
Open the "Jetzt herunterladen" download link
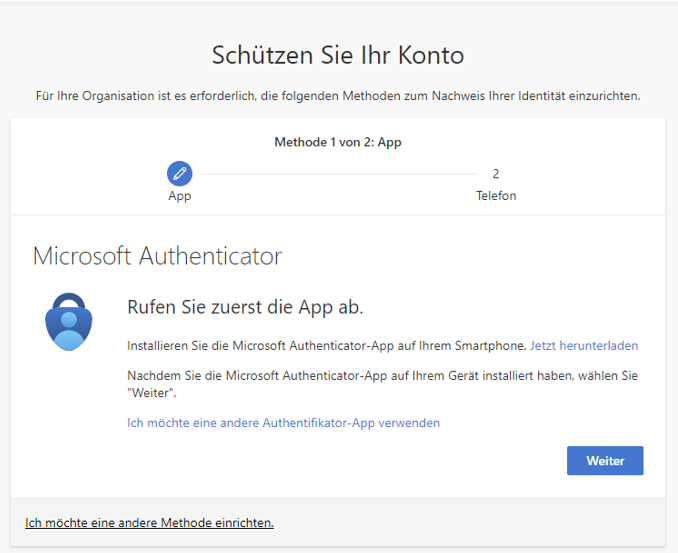584,346
